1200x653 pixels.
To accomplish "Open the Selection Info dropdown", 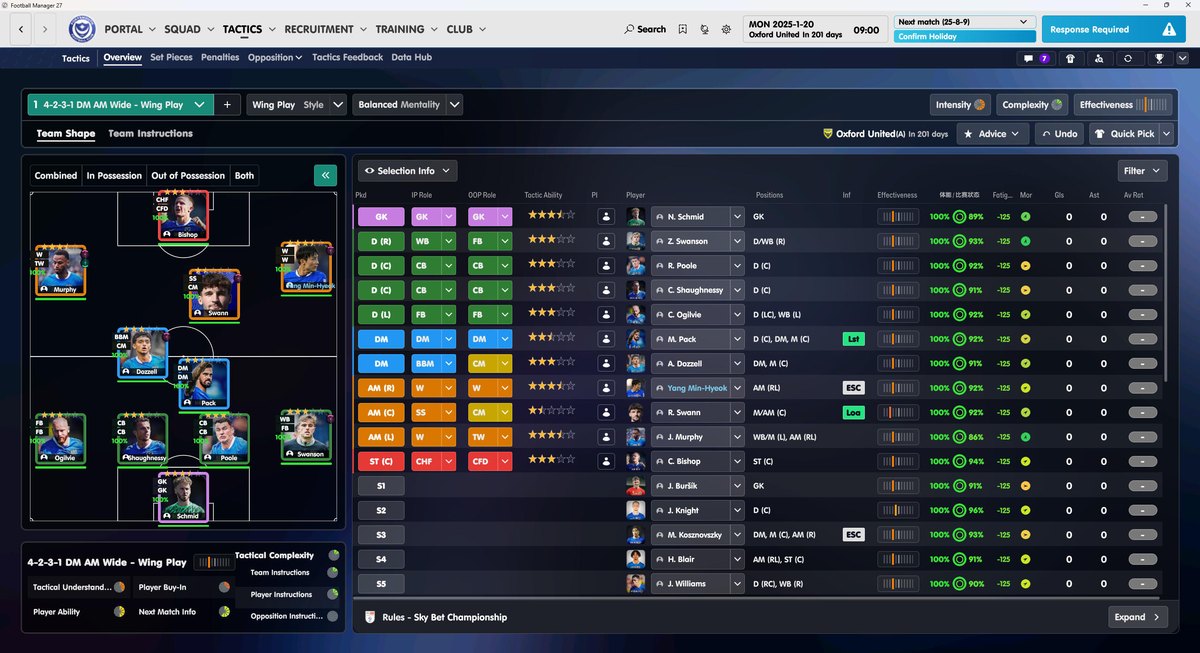I will pyautogui.click(x=408, y=171).
